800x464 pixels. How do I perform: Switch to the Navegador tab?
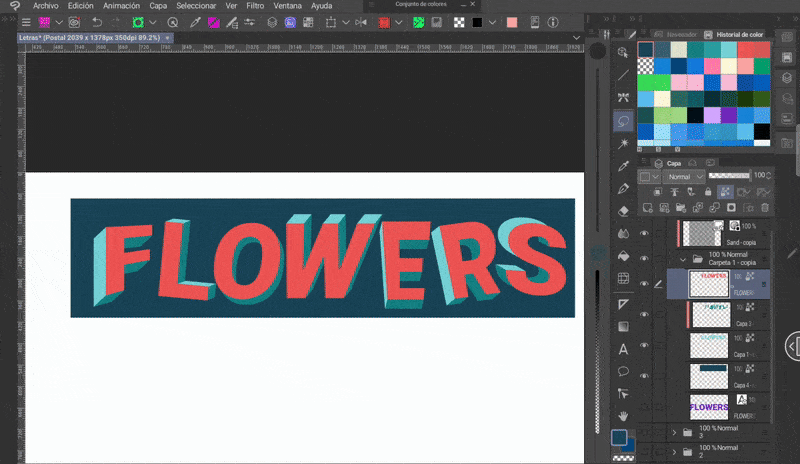(677, 35)
